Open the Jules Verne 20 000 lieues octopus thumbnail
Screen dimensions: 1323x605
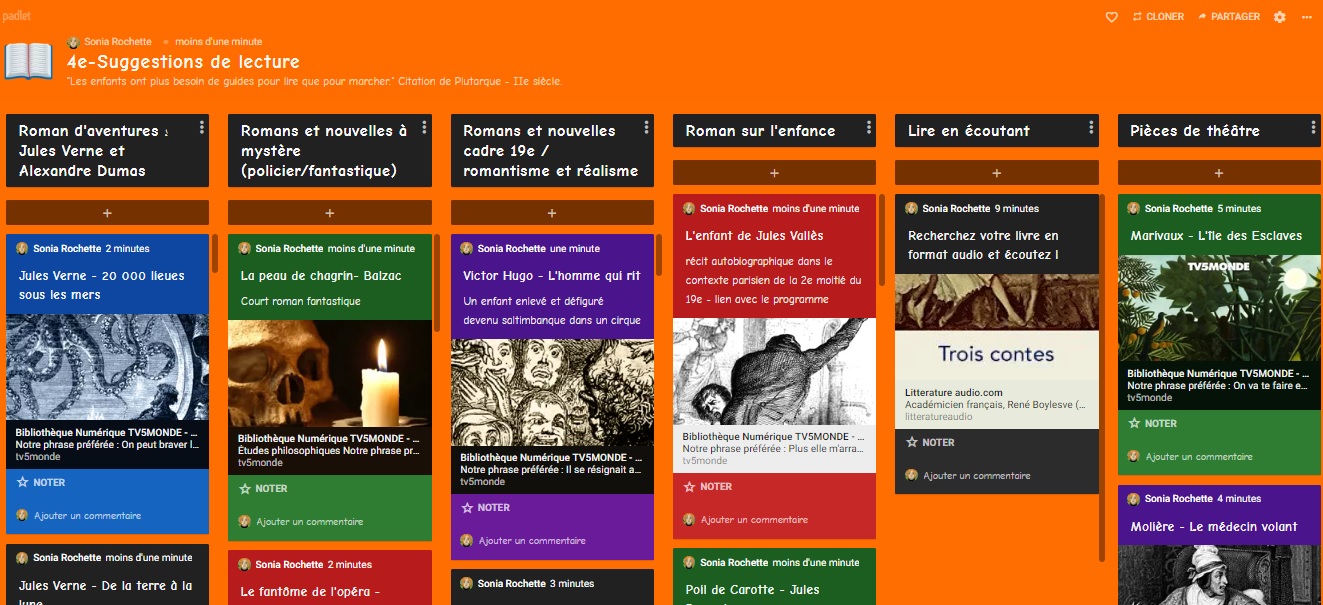(x=107, y=367)
